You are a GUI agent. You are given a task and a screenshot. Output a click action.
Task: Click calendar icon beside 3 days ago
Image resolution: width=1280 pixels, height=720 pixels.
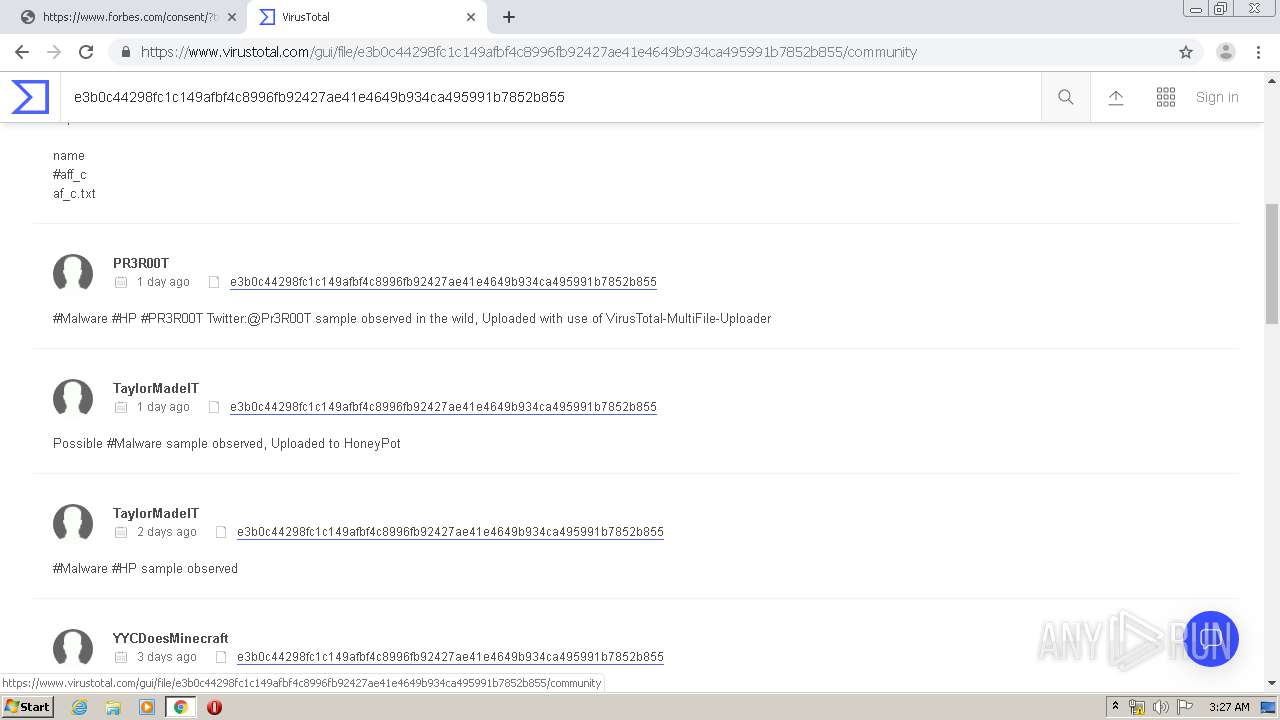[121, 657]
